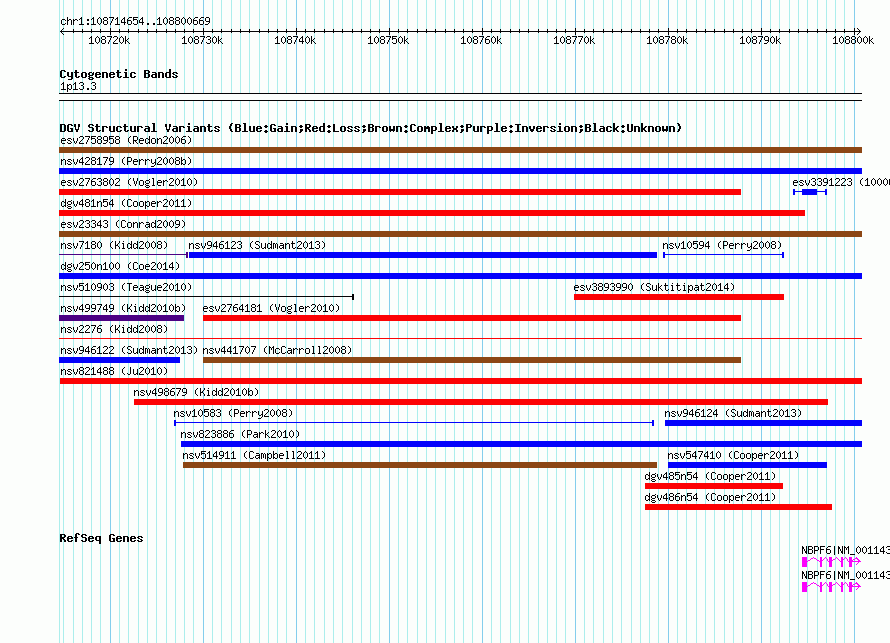Click the 108760k ruler label
This screenshot has width=890, height=643.
[x=481, y=40]
